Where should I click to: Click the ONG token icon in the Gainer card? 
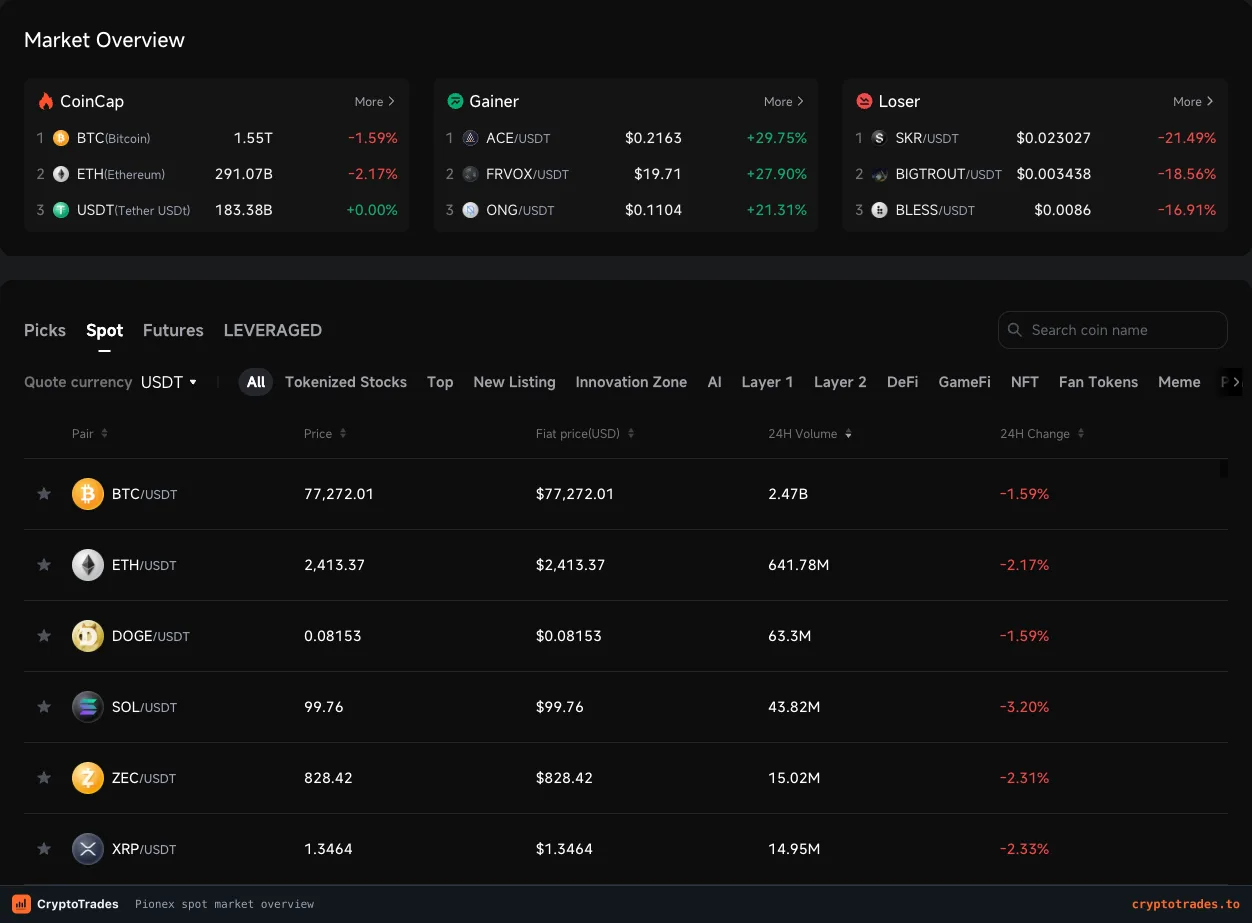click(x=471, y=210)
